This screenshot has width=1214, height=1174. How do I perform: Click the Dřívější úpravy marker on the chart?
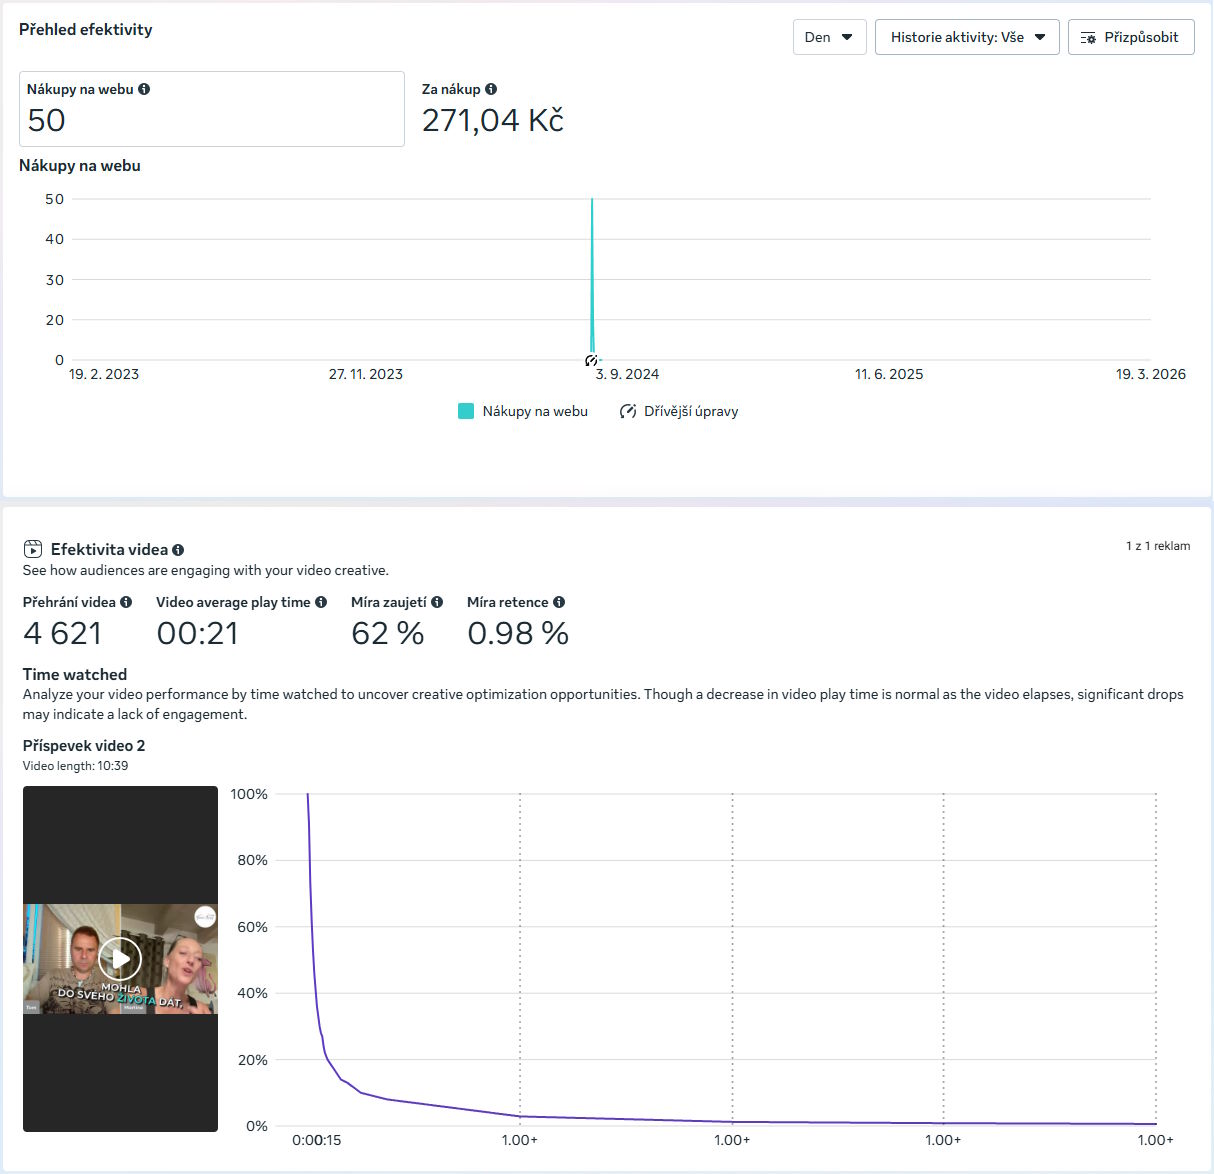[x=591, y=359]
